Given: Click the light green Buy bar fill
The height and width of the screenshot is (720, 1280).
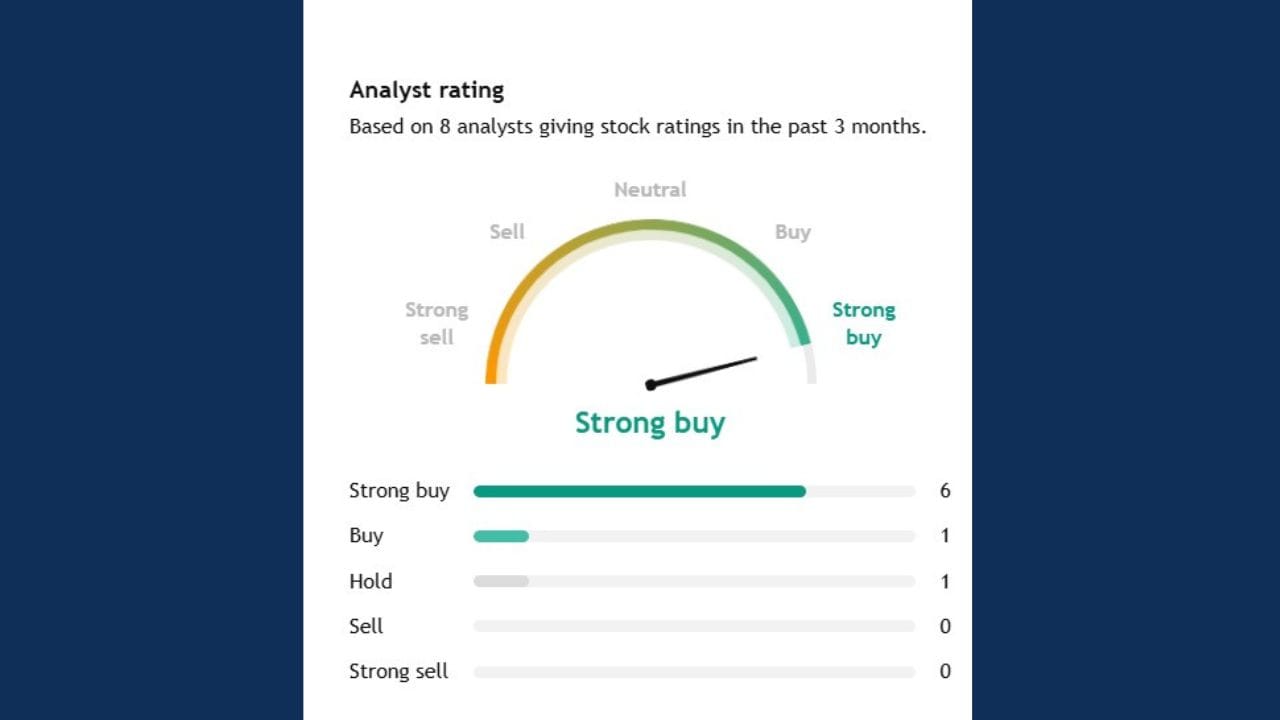Looking at the screenshot, I should [501, 536].
